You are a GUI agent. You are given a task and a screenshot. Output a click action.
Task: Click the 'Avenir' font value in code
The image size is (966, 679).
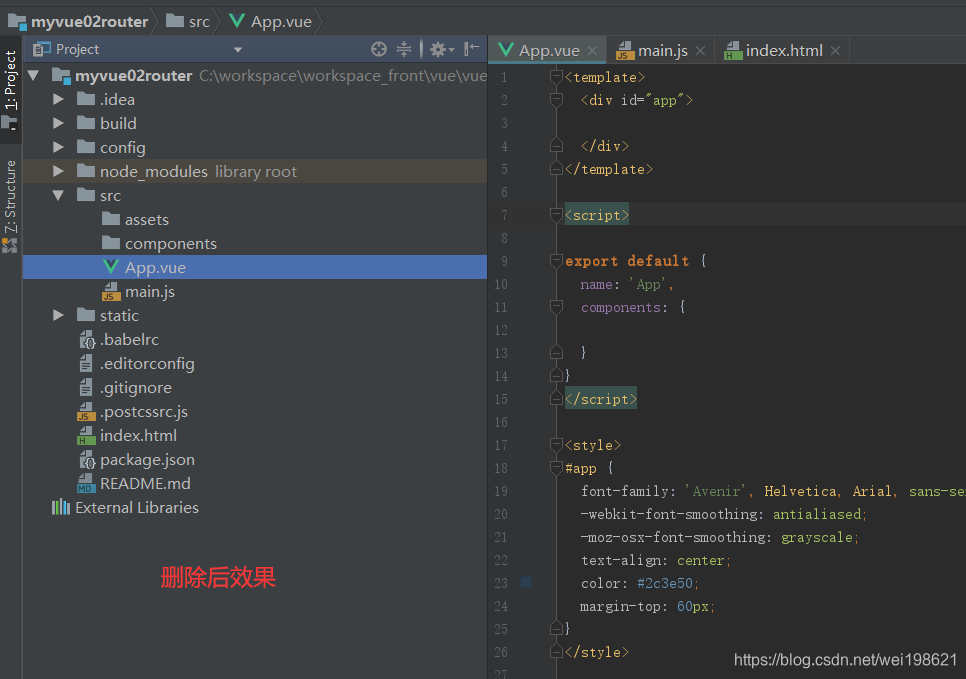pyautogui.click(x=715, y=491)
